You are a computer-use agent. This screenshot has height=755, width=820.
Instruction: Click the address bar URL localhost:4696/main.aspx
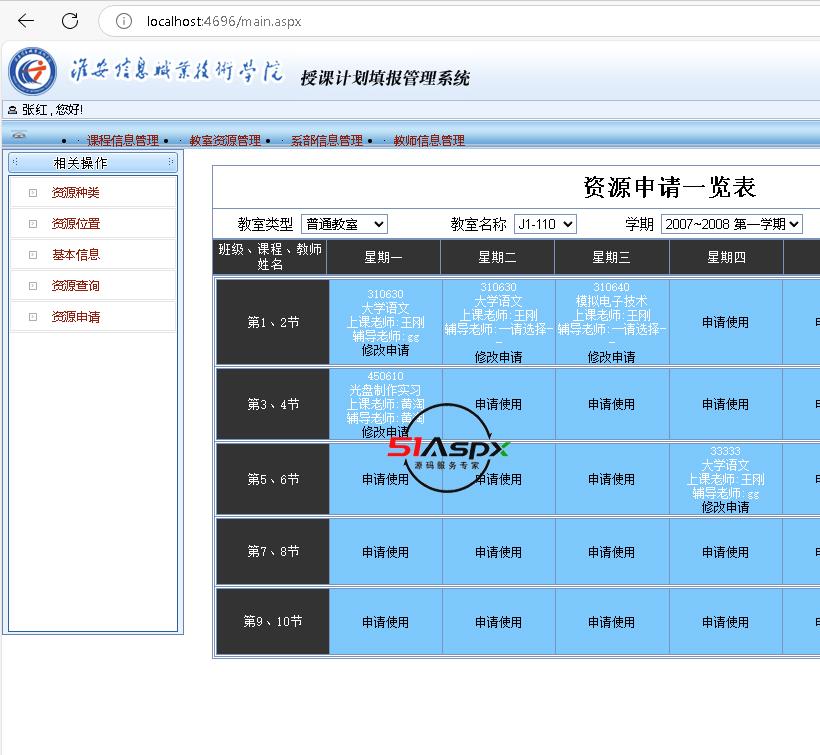point(224,21)
